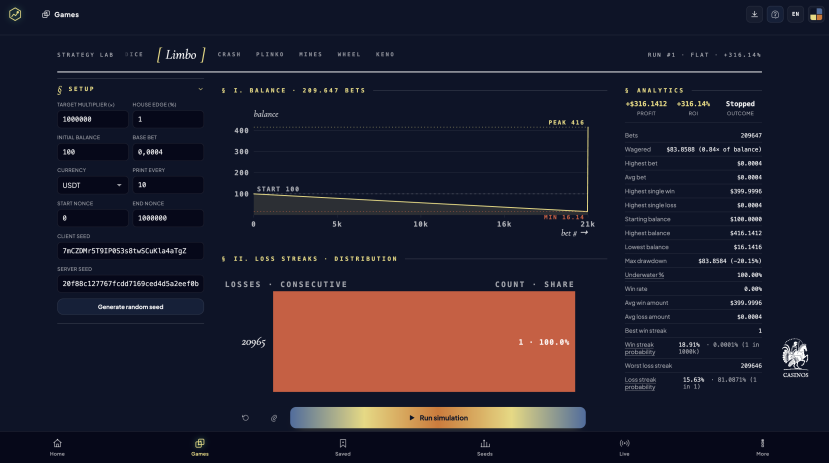Switch to the Plinko game tab
Screen dimensions: 829x463
(270, 54)
